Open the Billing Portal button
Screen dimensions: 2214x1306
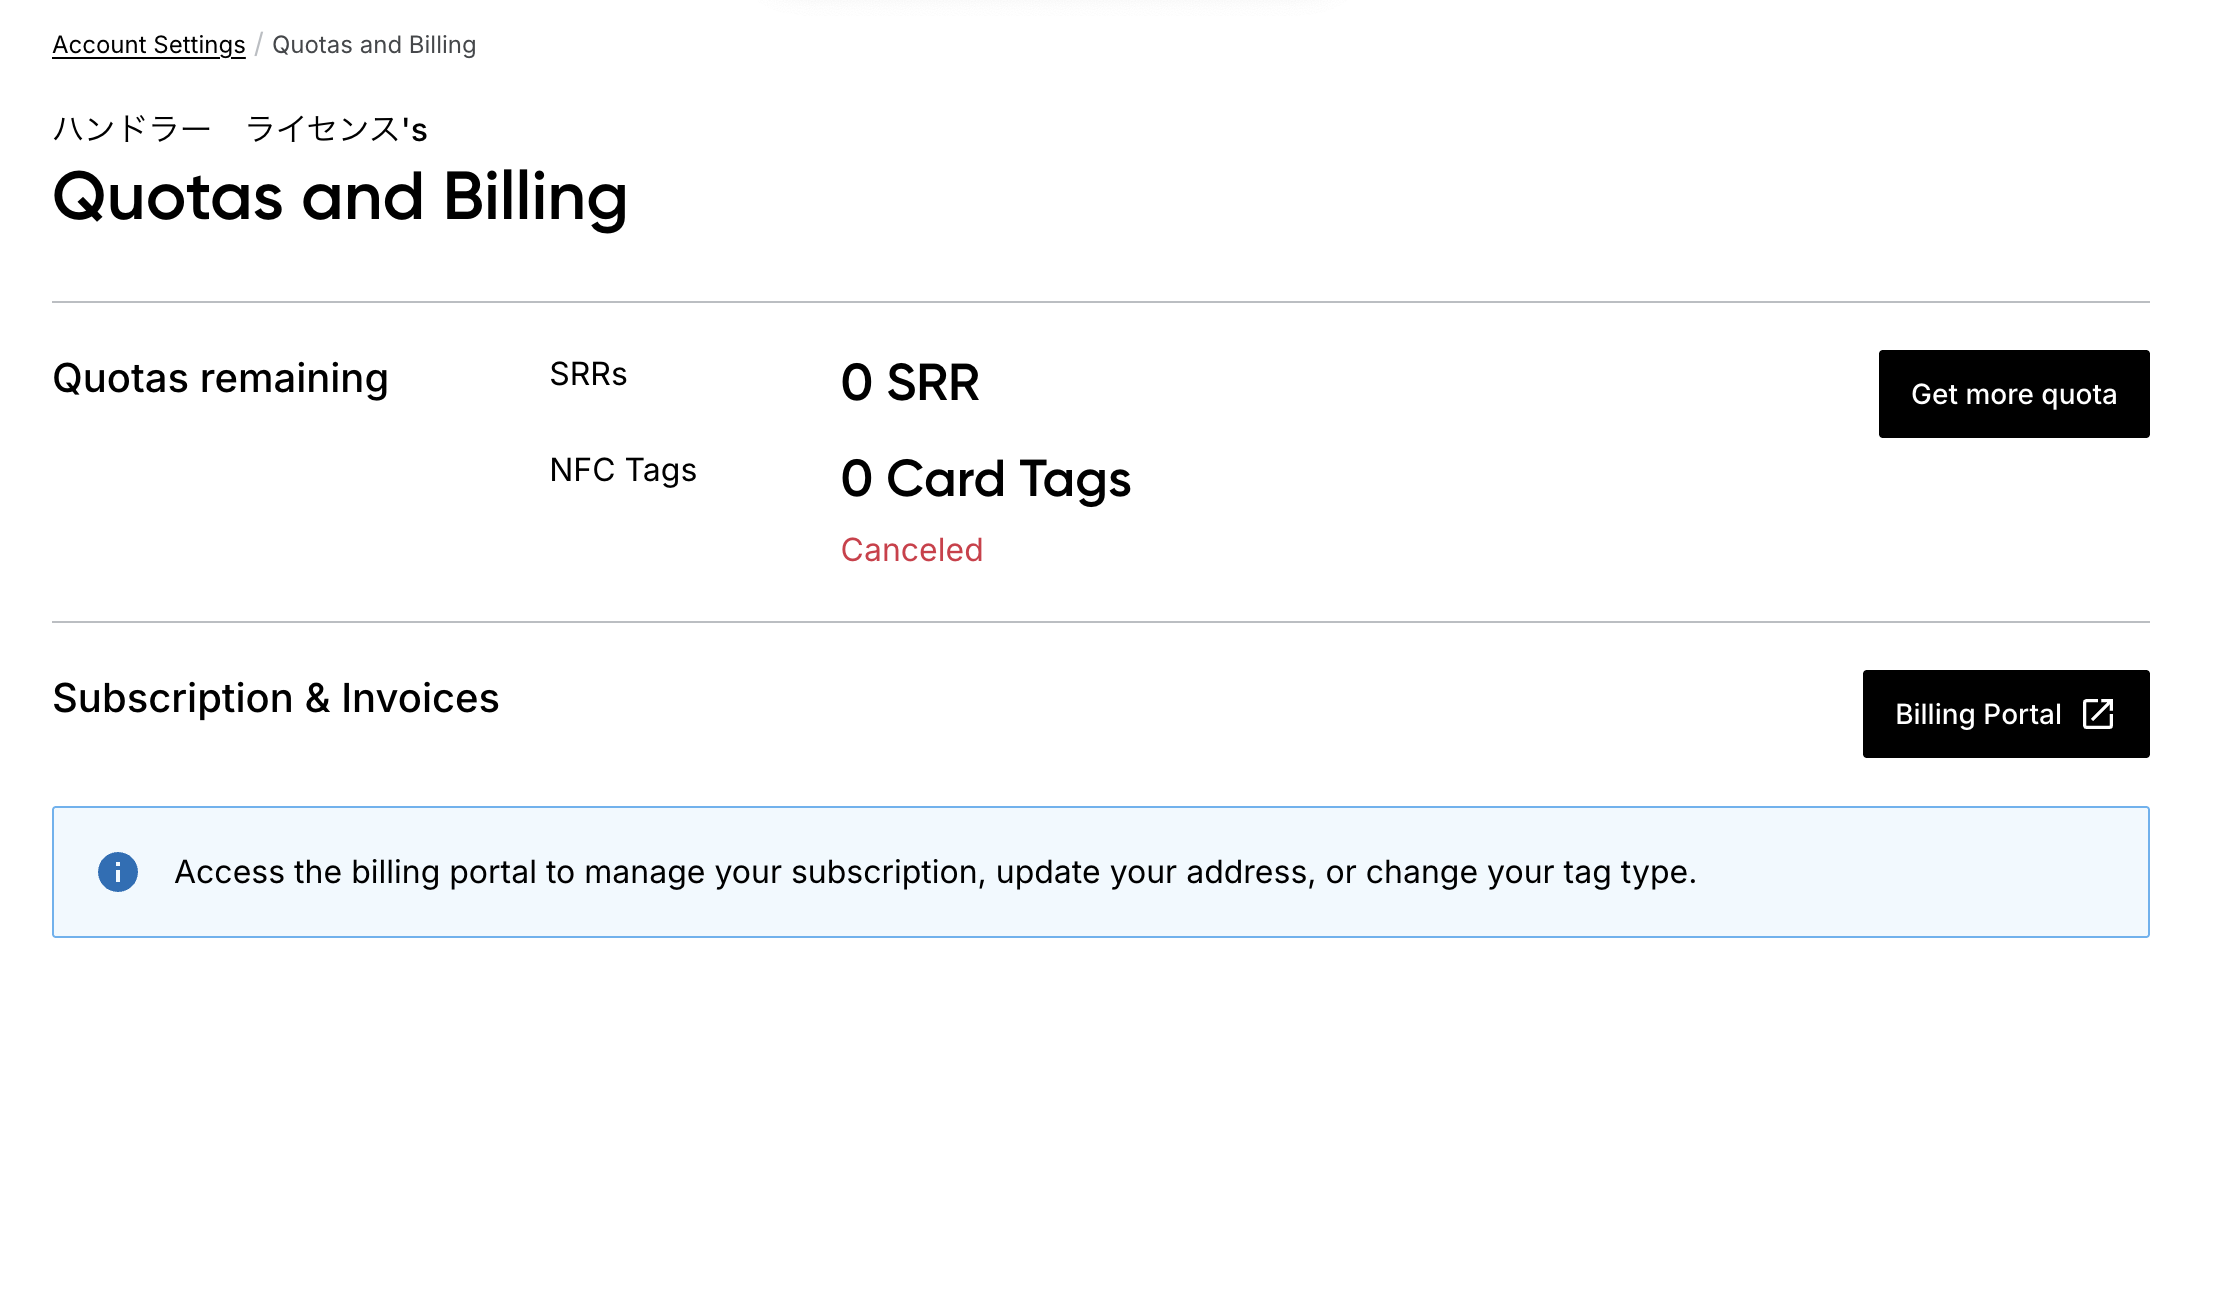point(2006,714)
